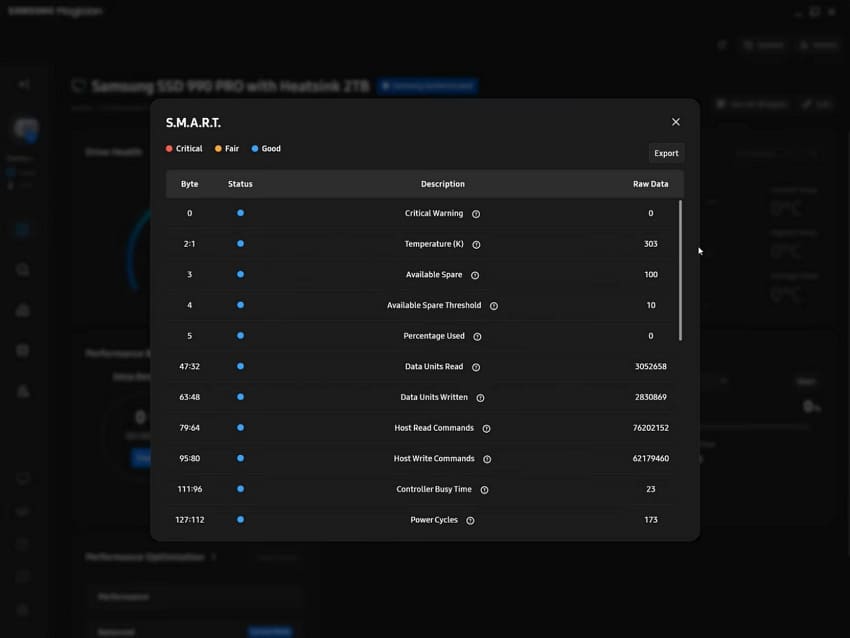
Task: Click the byte value 2:1
Action: (189, 244)
